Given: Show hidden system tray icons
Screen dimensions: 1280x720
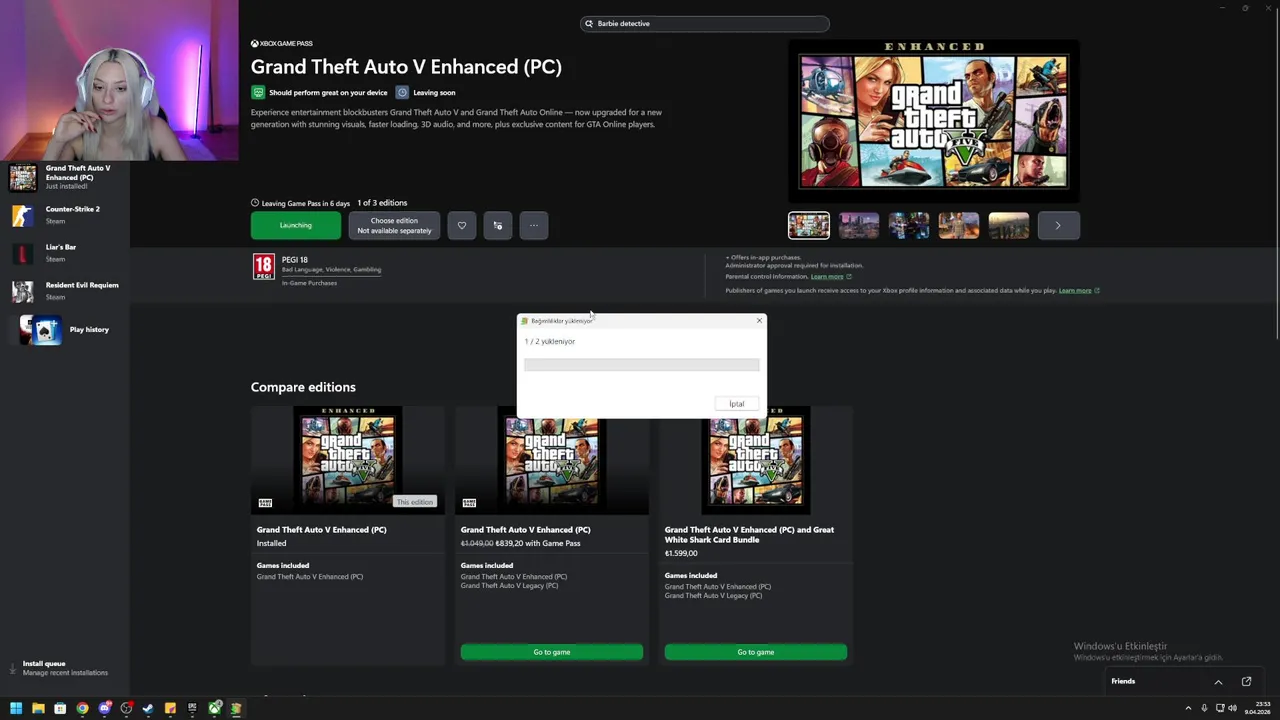Looking at the screenshot, I should point(1189,708).
